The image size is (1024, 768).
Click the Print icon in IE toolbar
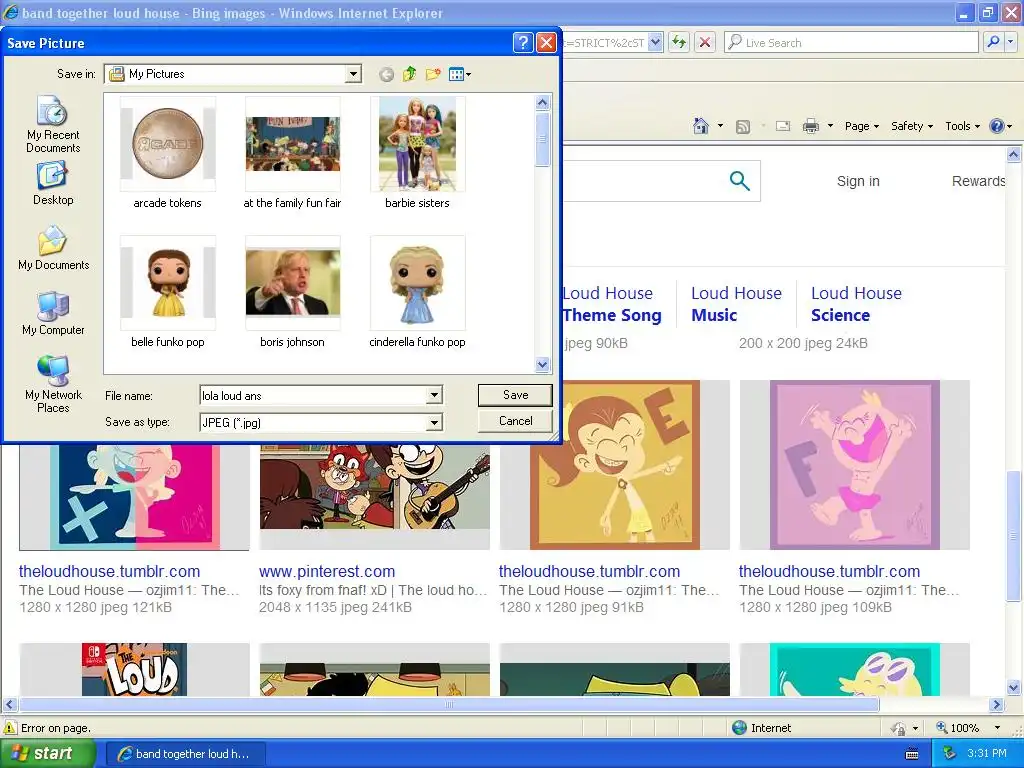tap(810, 126)
